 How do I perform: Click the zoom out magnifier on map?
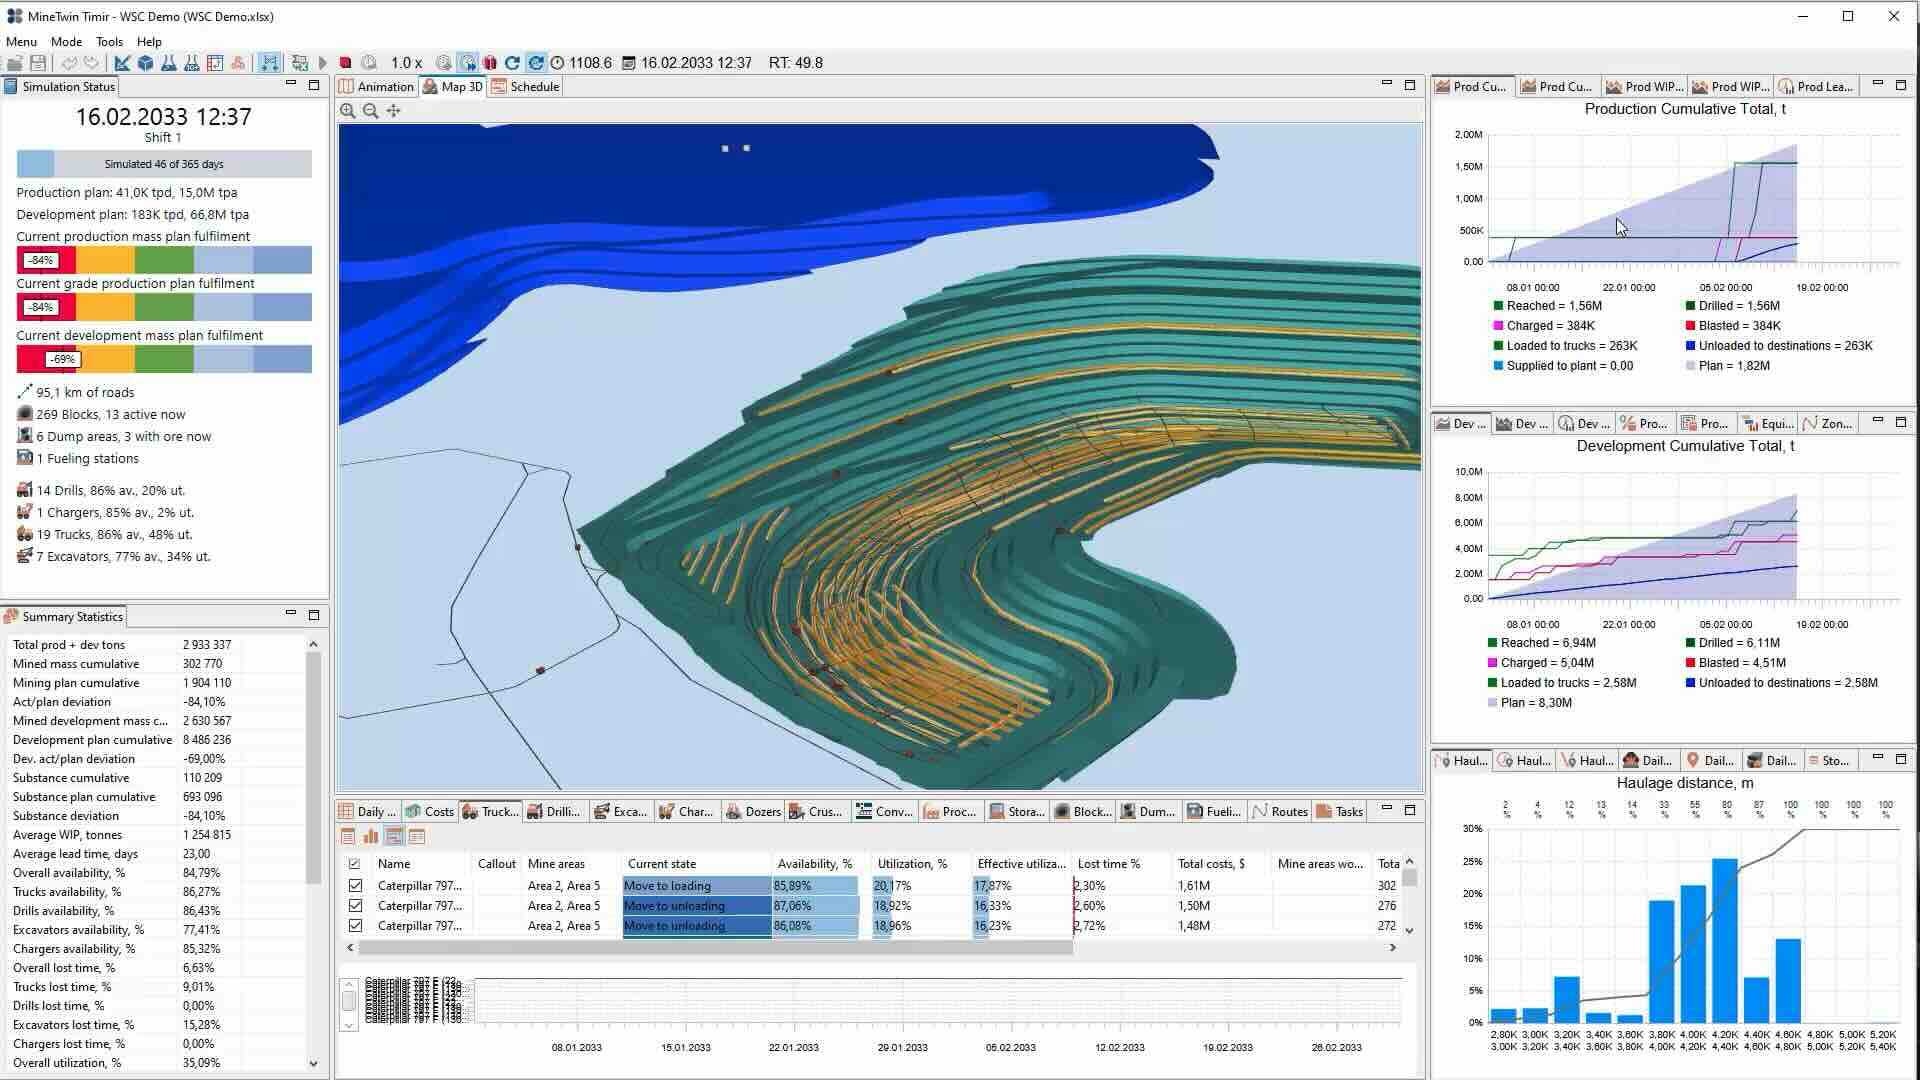coord(370,111)
